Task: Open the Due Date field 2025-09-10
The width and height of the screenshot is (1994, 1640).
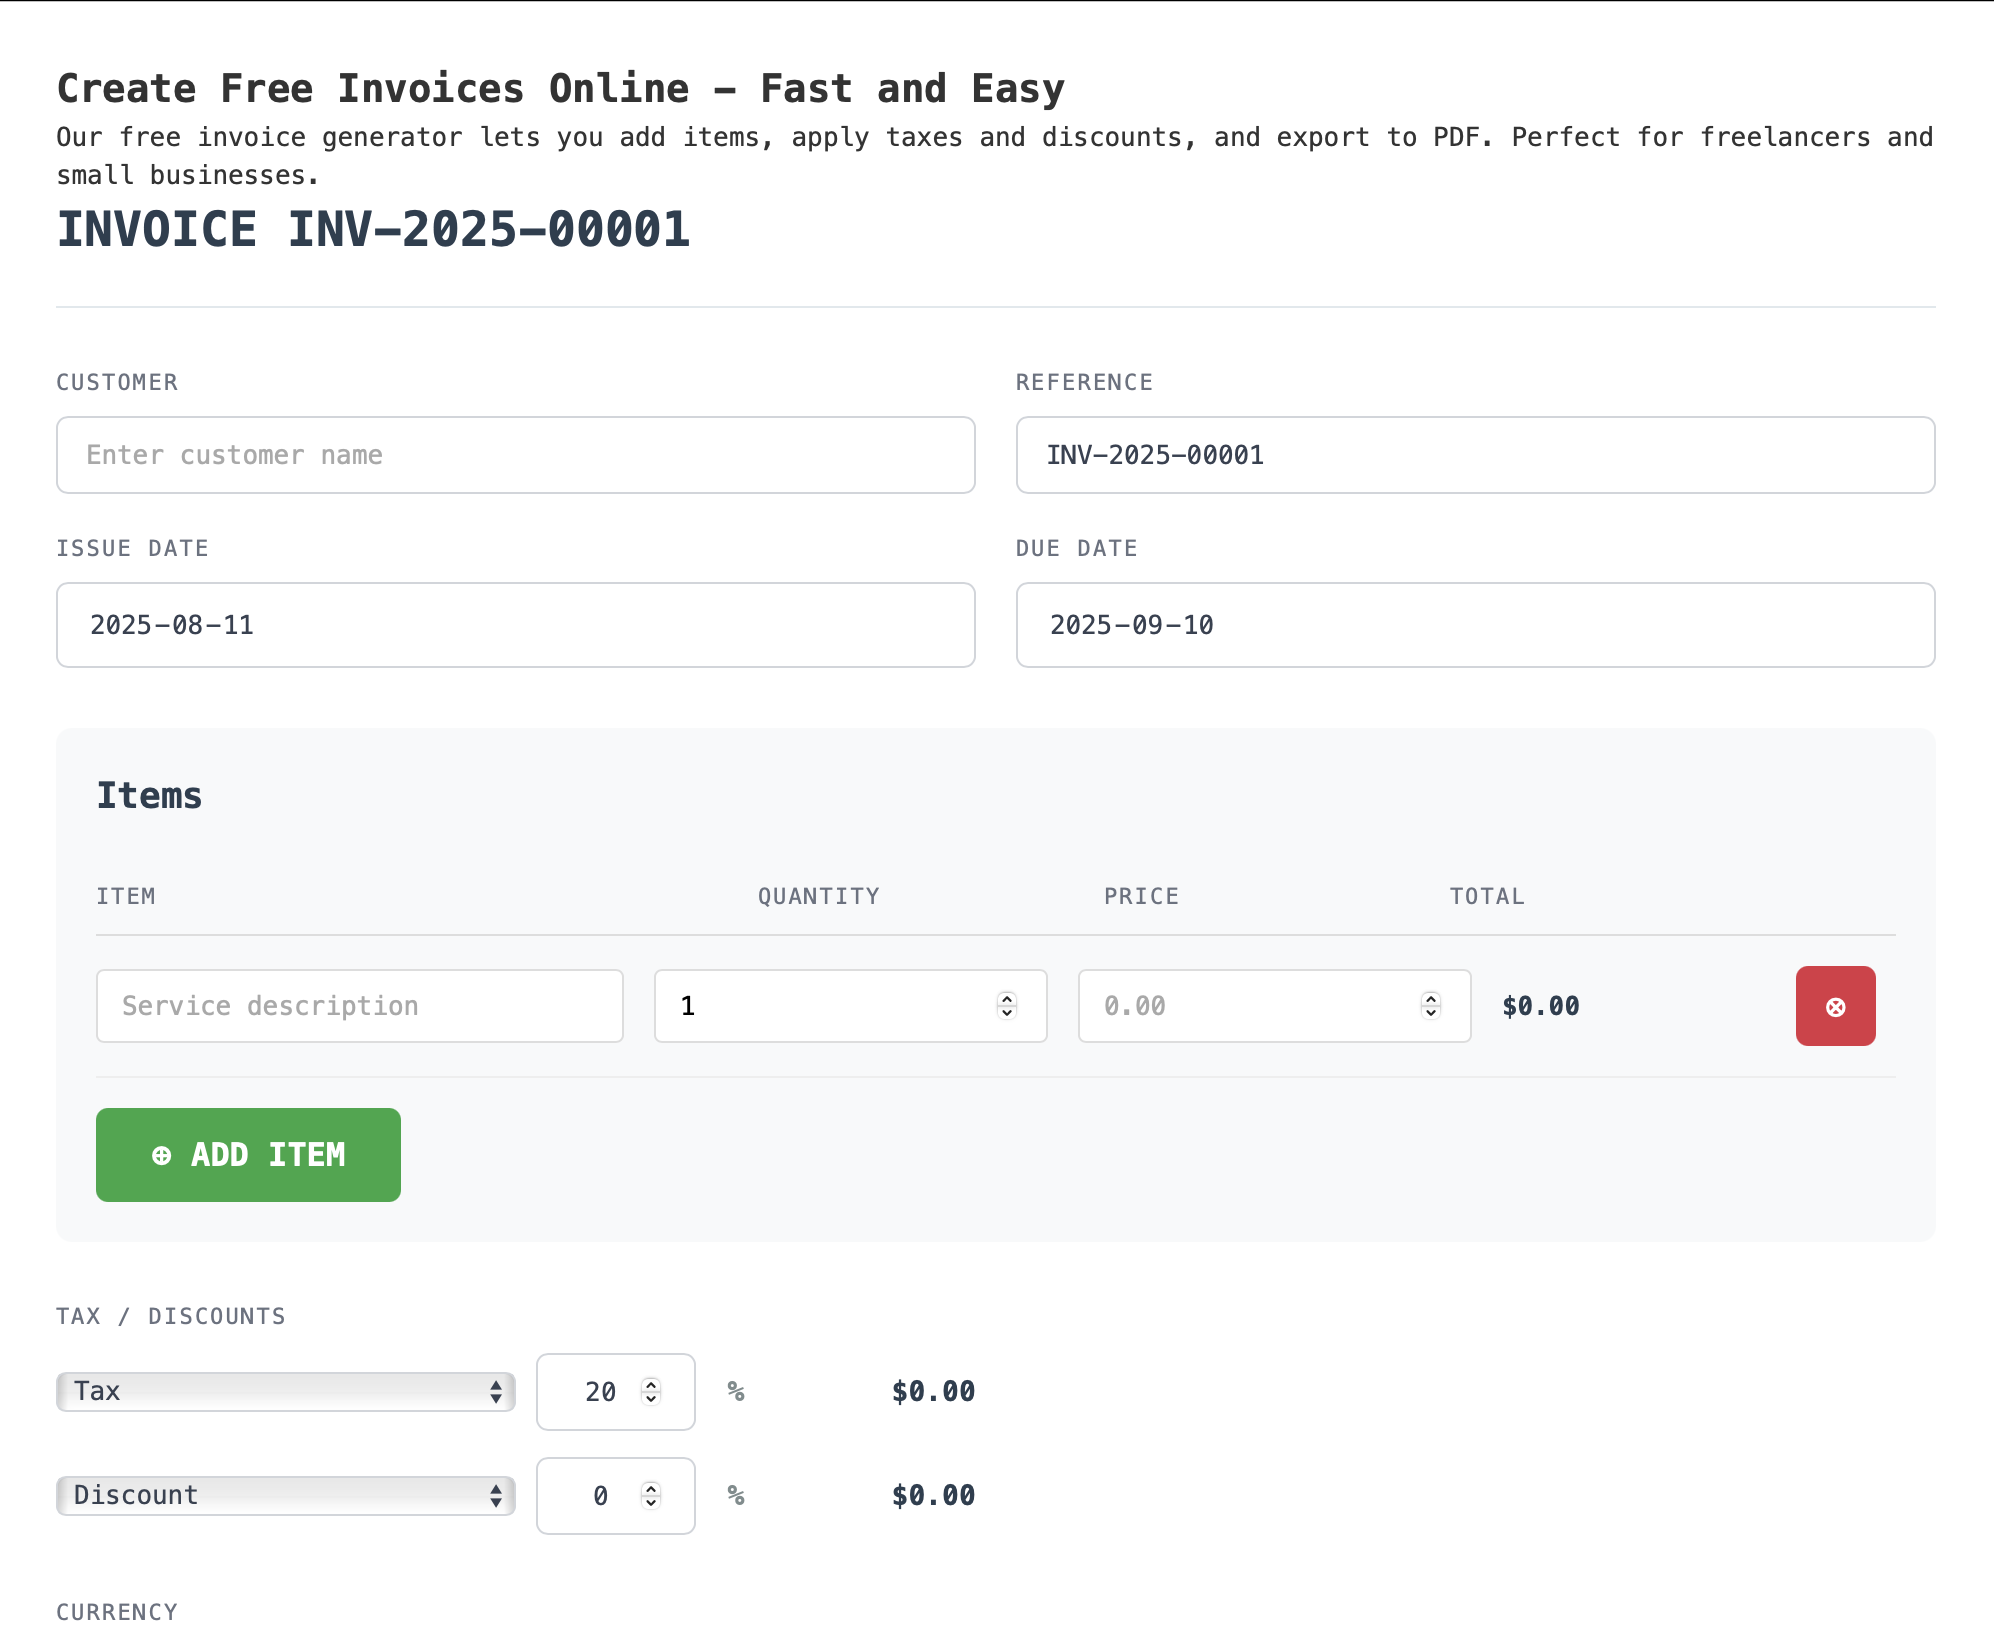Action: point(1476,625)
